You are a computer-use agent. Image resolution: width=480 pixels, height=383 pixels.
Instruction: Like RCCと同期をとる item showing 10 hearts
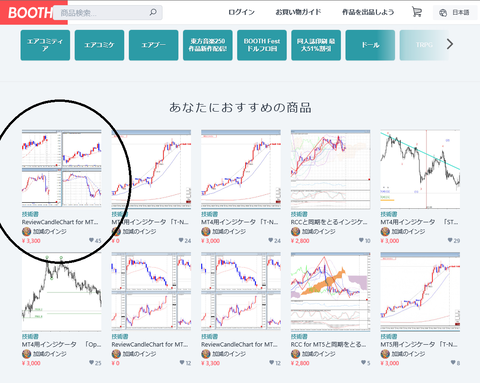[x=361, y=240]
